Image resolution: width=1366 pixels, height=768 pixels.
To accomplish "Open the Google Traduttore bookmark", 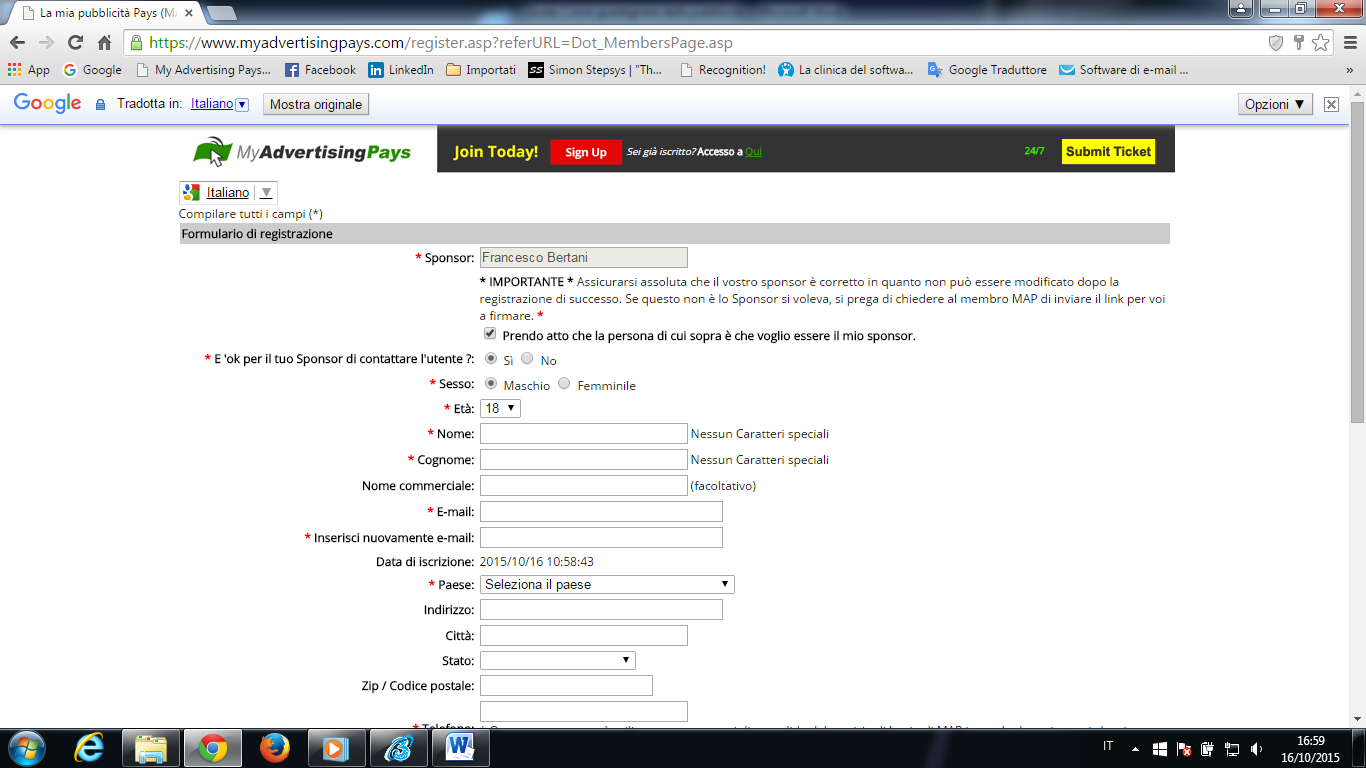I will click(987, 70).
